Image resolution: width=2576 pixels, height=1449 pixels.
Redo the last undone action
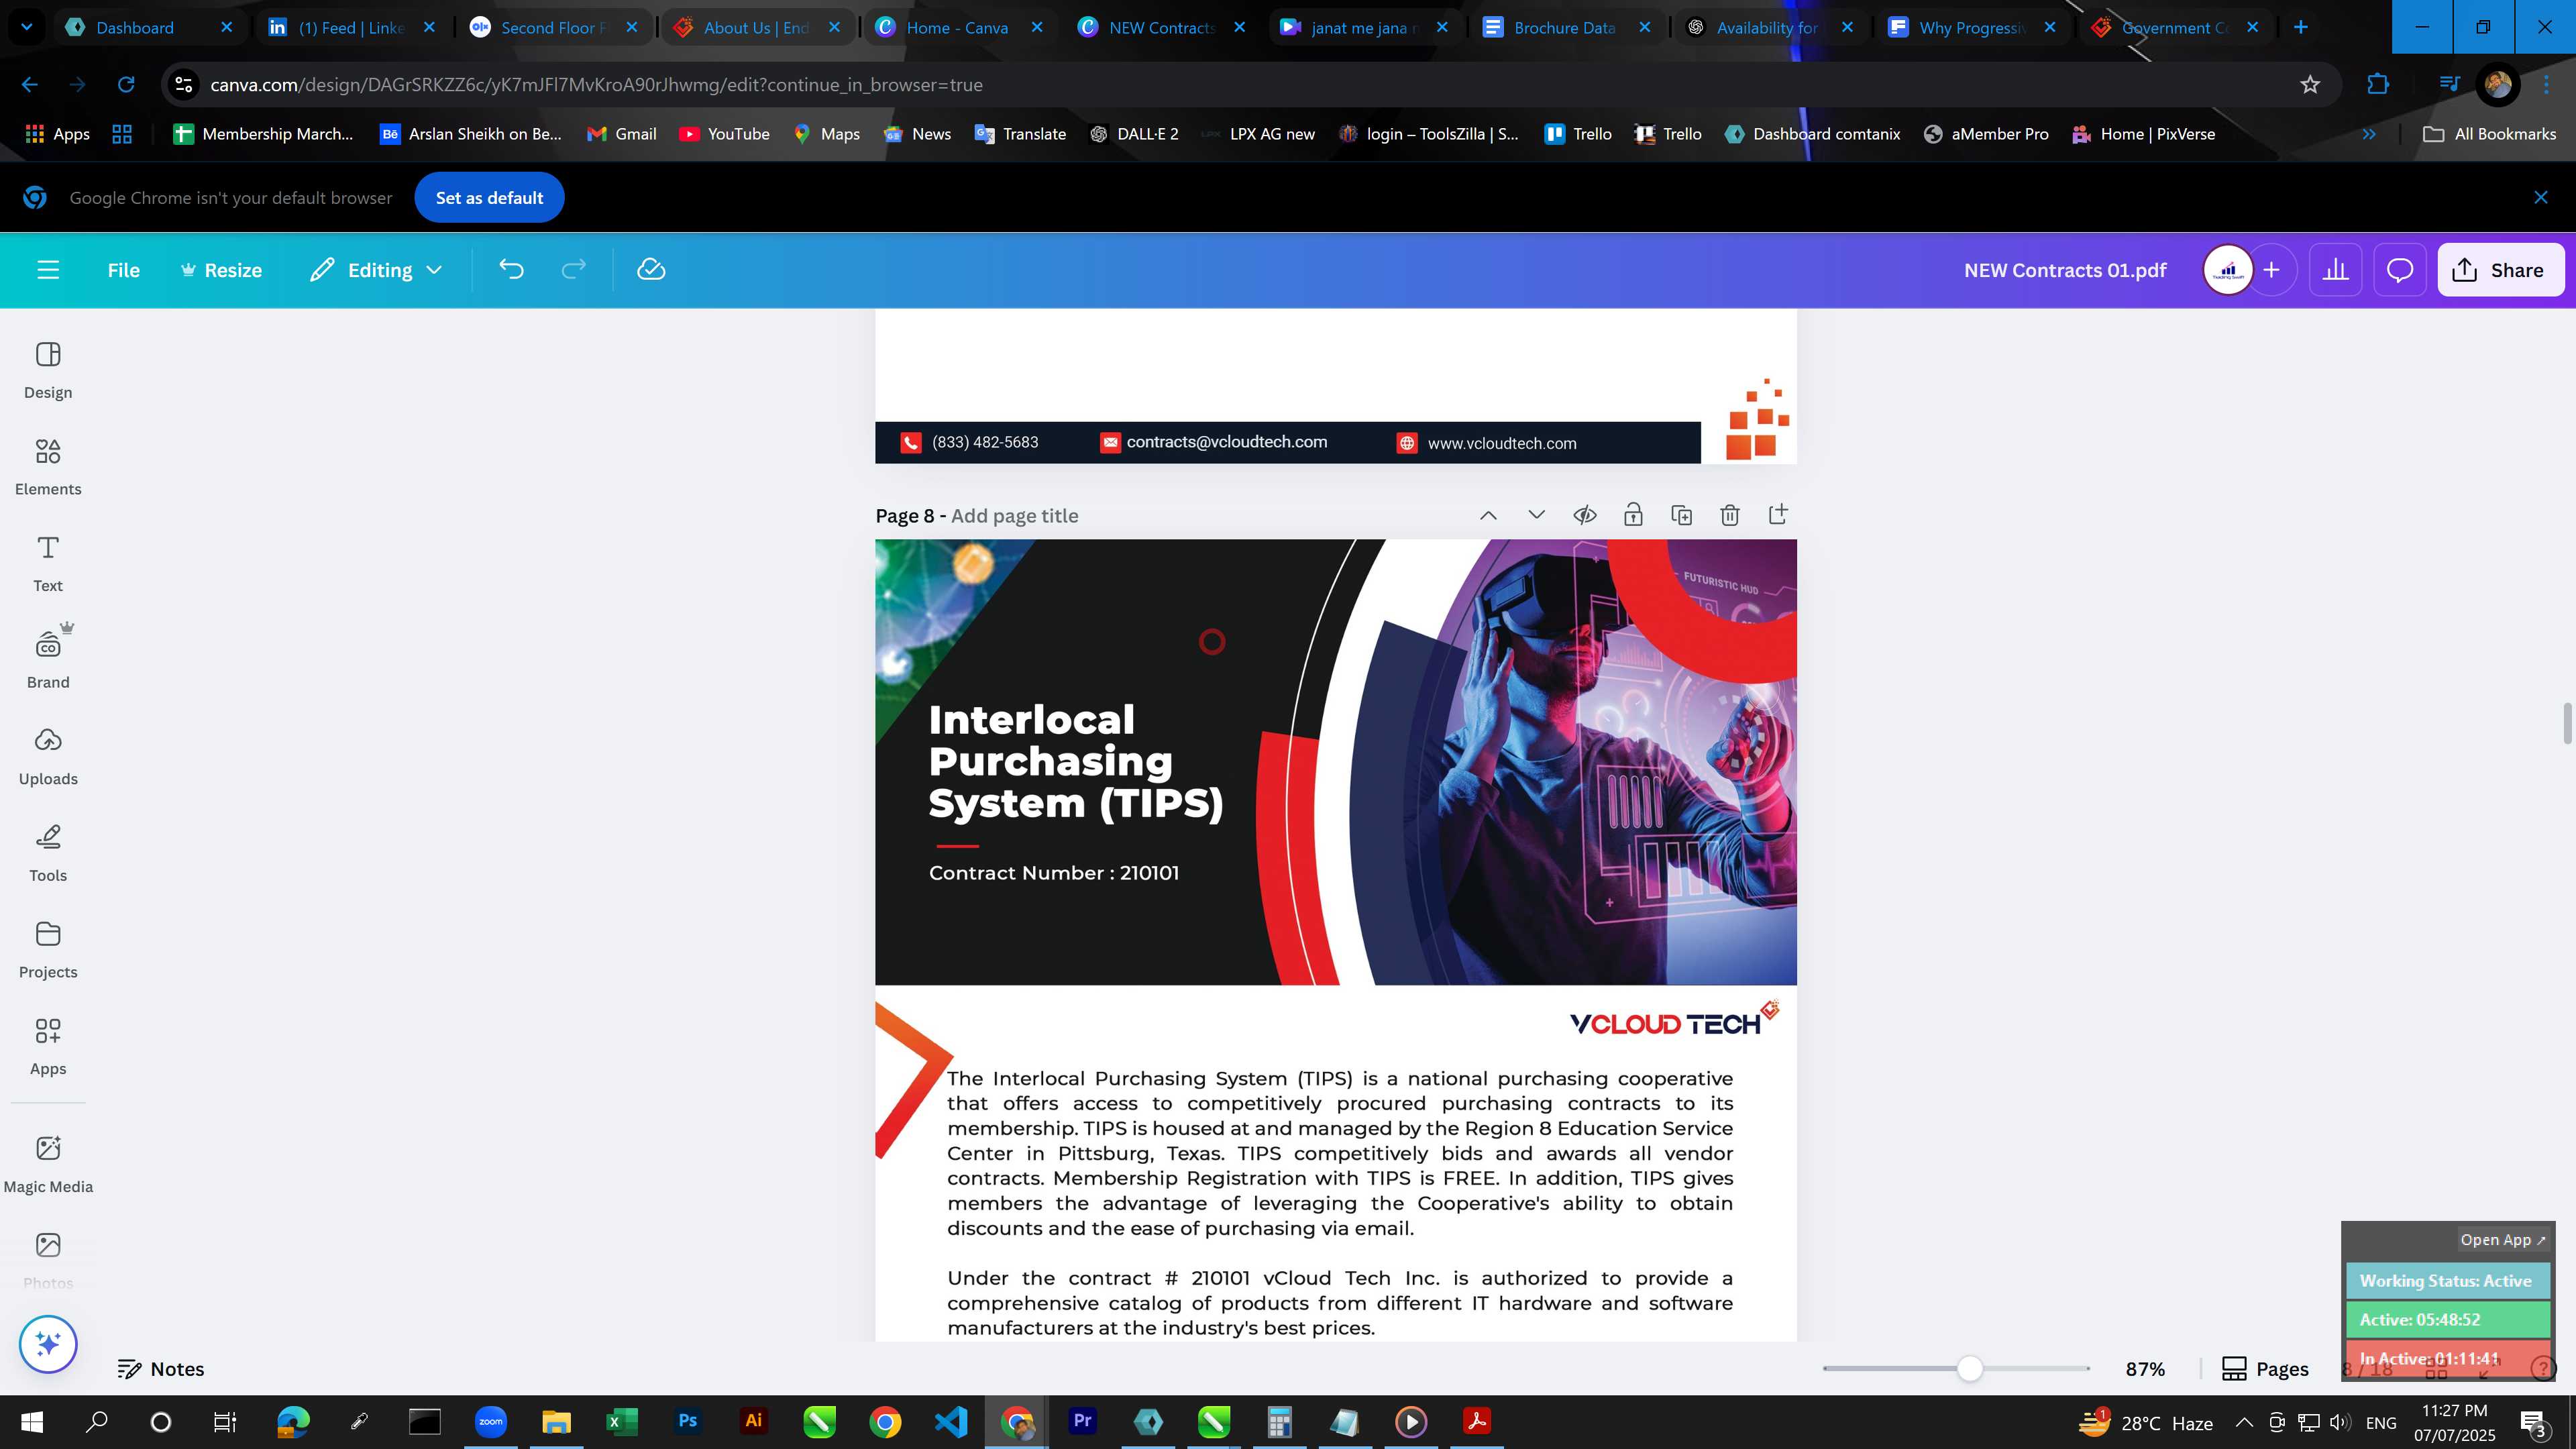(573, 270)
